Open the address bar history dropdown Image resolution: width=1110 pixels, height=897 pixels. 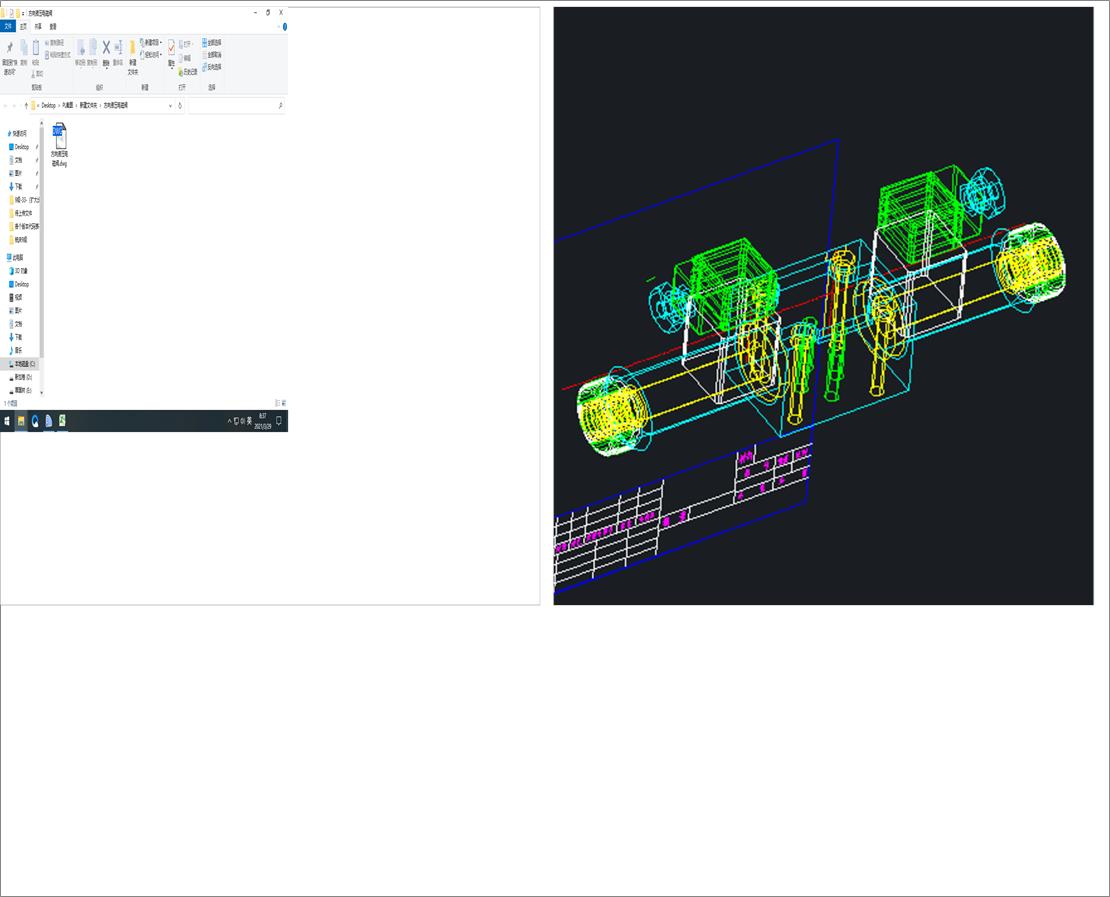tap(170, 105)
